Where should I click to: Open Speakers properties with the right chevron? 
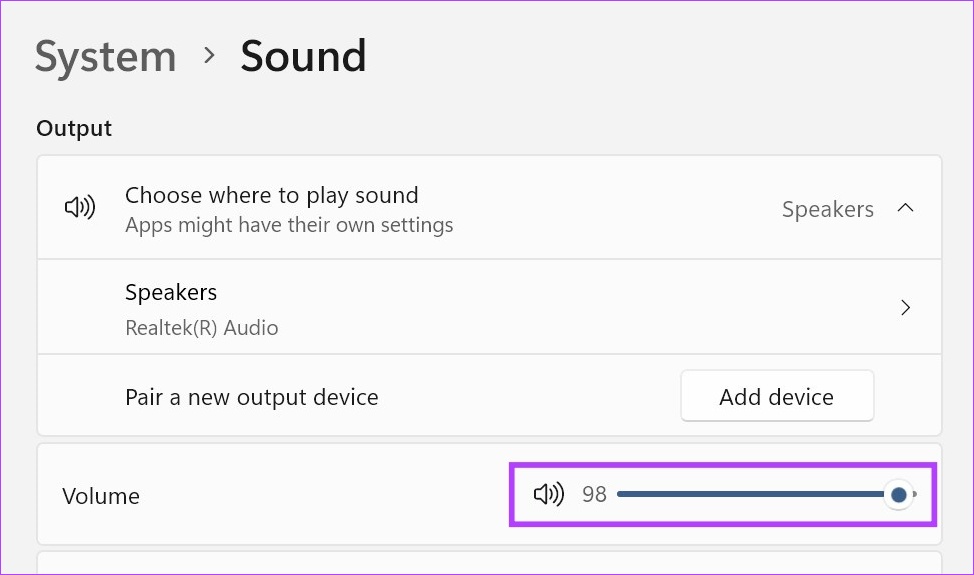tap(905, 308)
